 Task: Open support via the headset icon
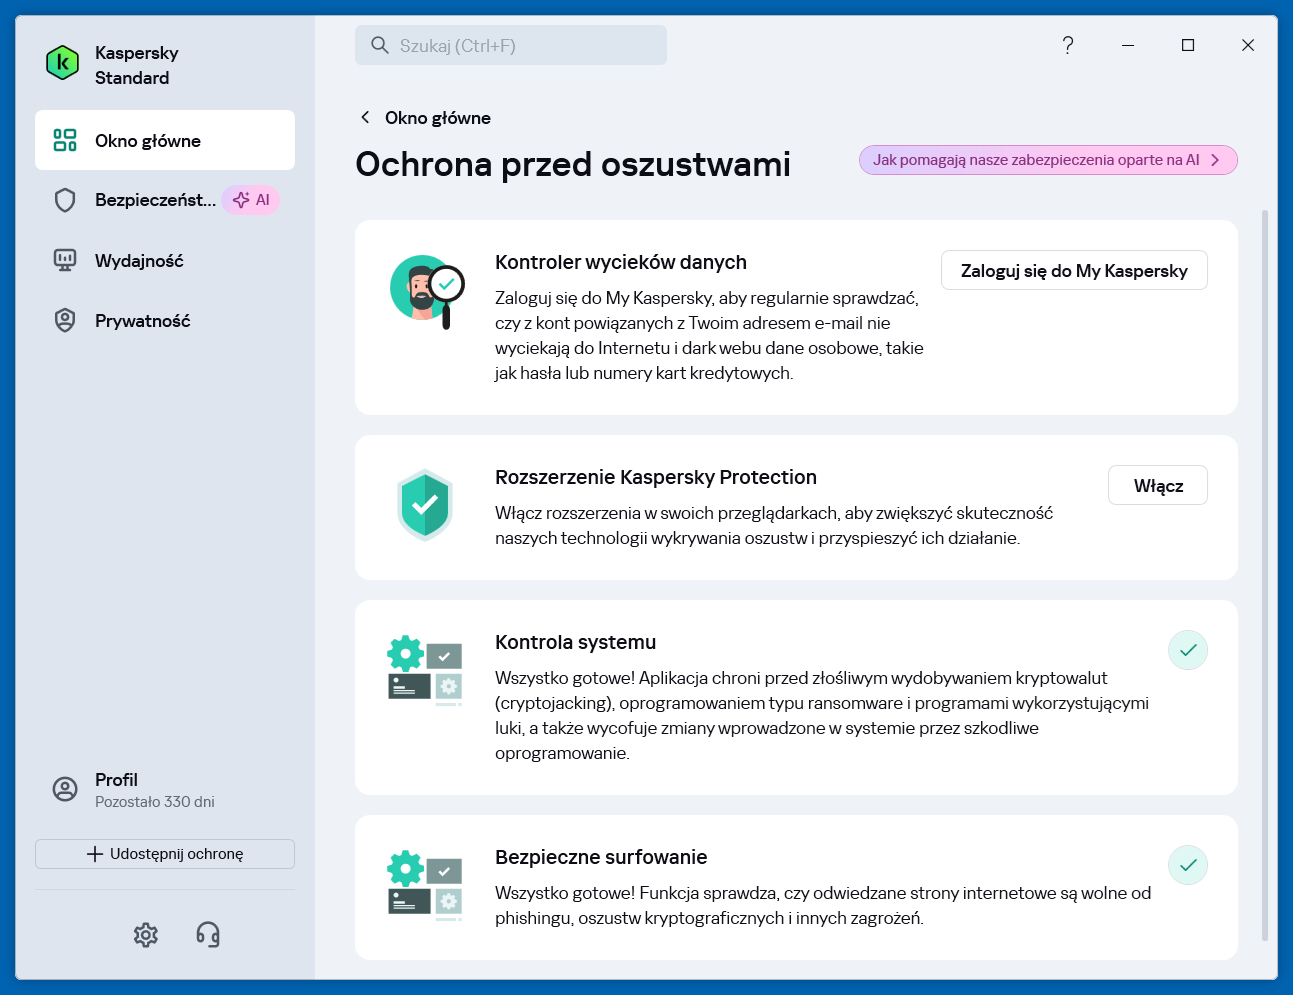(x=208, y=934)
